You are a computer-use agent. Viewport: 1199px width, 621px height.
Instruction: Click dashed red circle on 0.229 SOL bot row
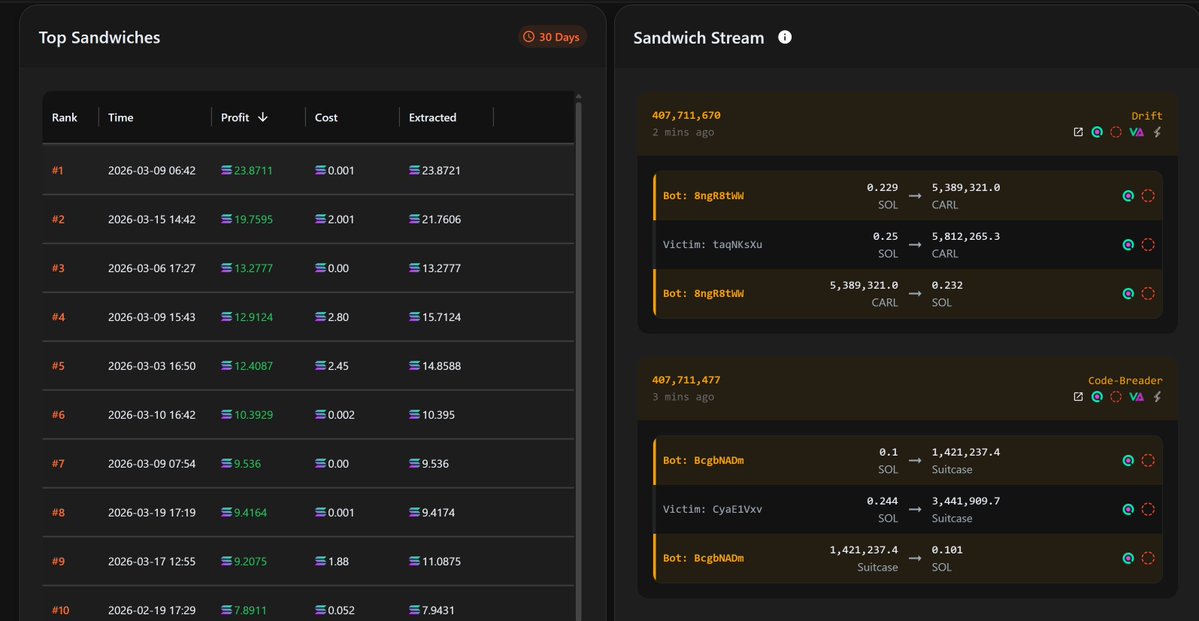[x=1148, y=196]
